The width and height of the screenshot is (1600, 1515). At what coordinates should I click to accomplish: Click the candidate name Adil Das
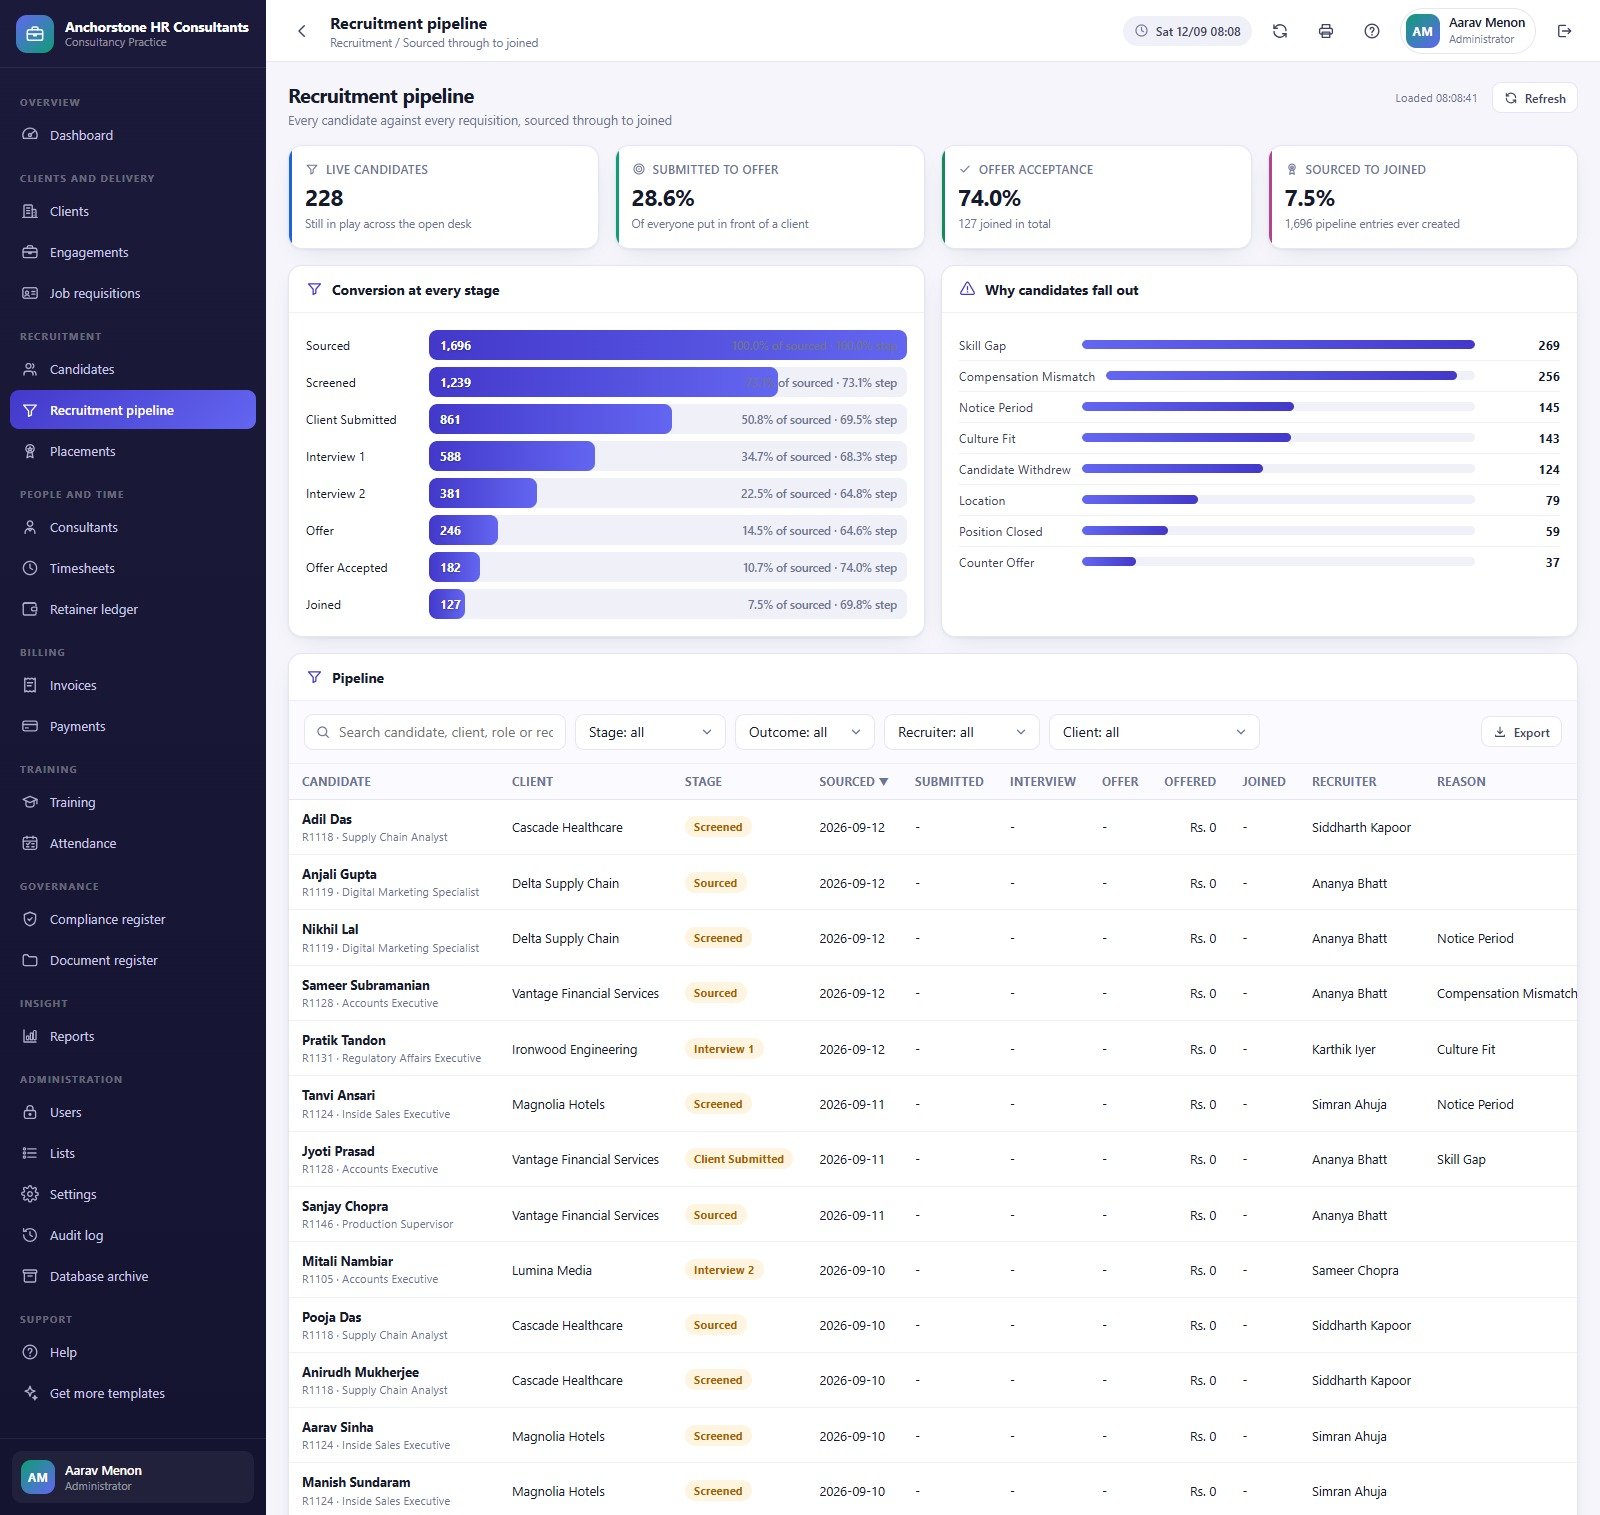click(327, 819)
